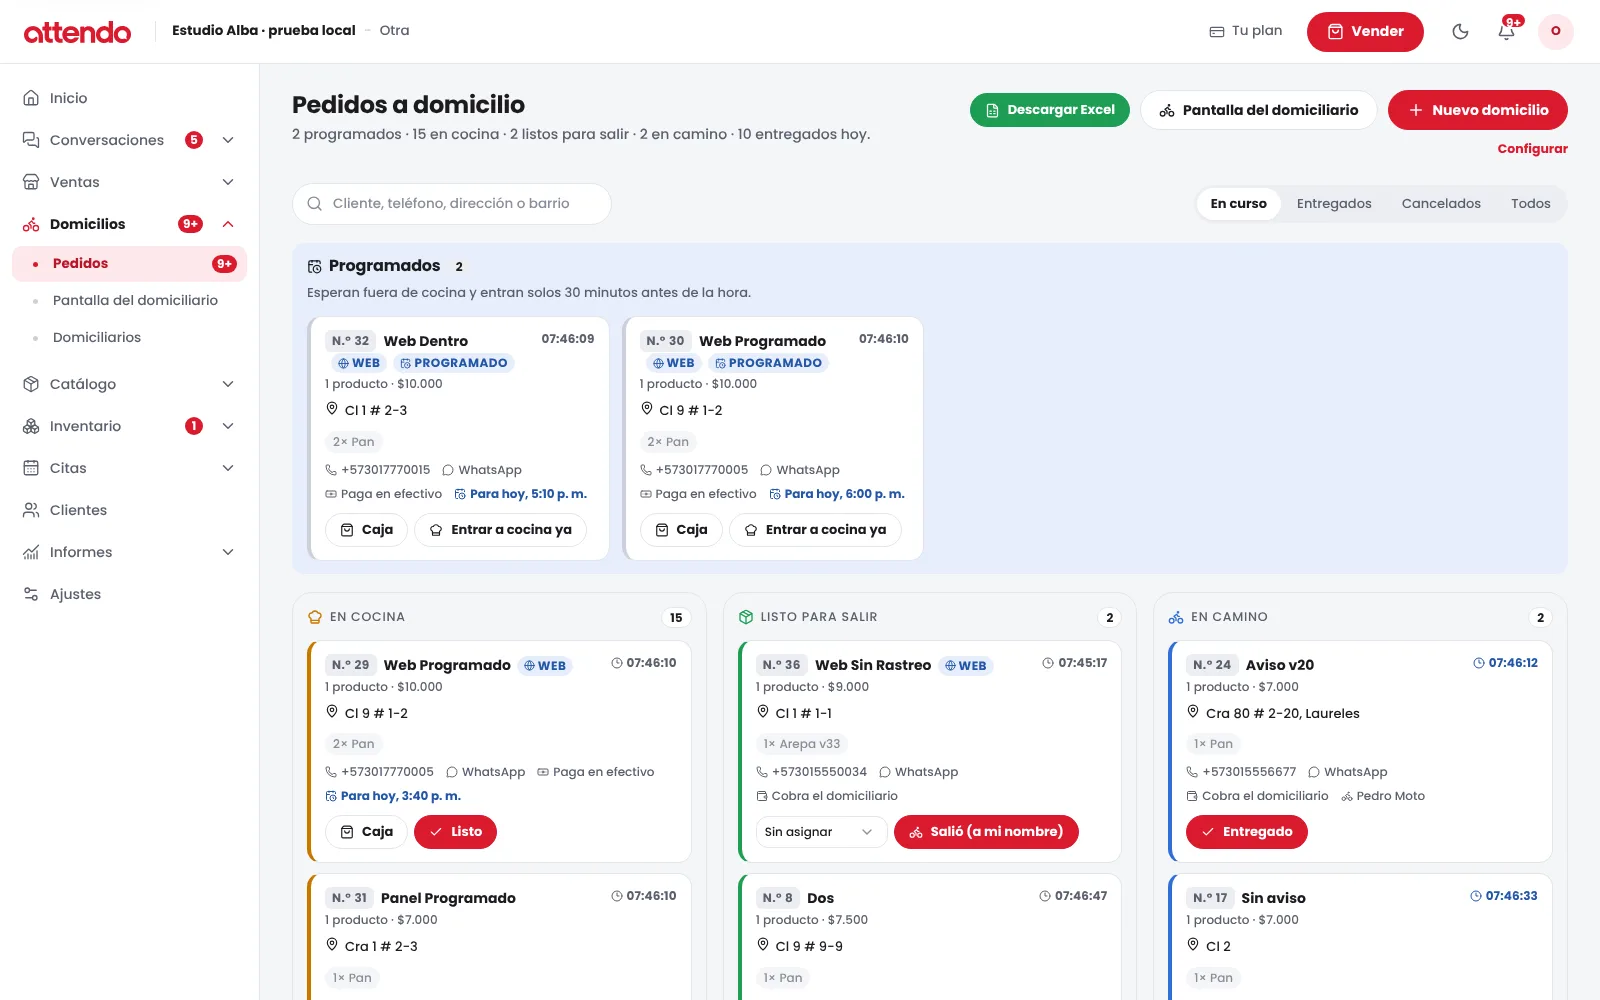Click the Conversaciones chat icon
This screenshot has height=1000, width=1600.
coord(31,140)
